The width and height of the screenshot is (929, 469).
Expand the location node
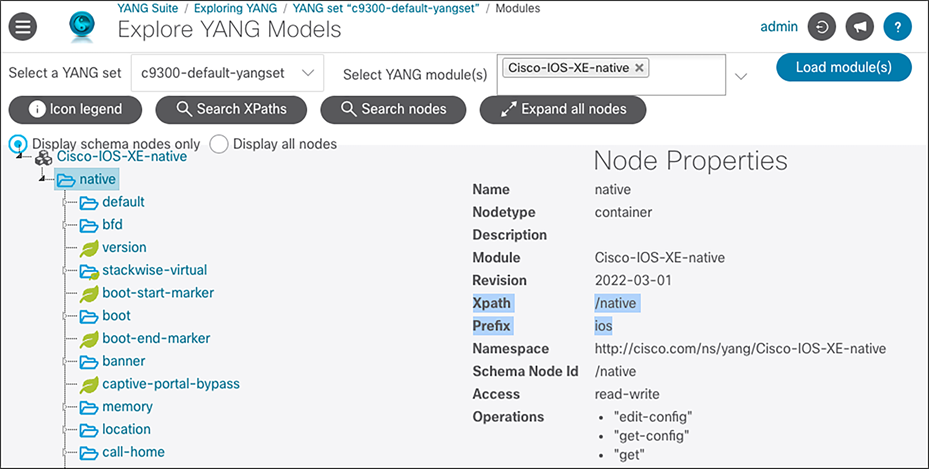tap(65, 429)
